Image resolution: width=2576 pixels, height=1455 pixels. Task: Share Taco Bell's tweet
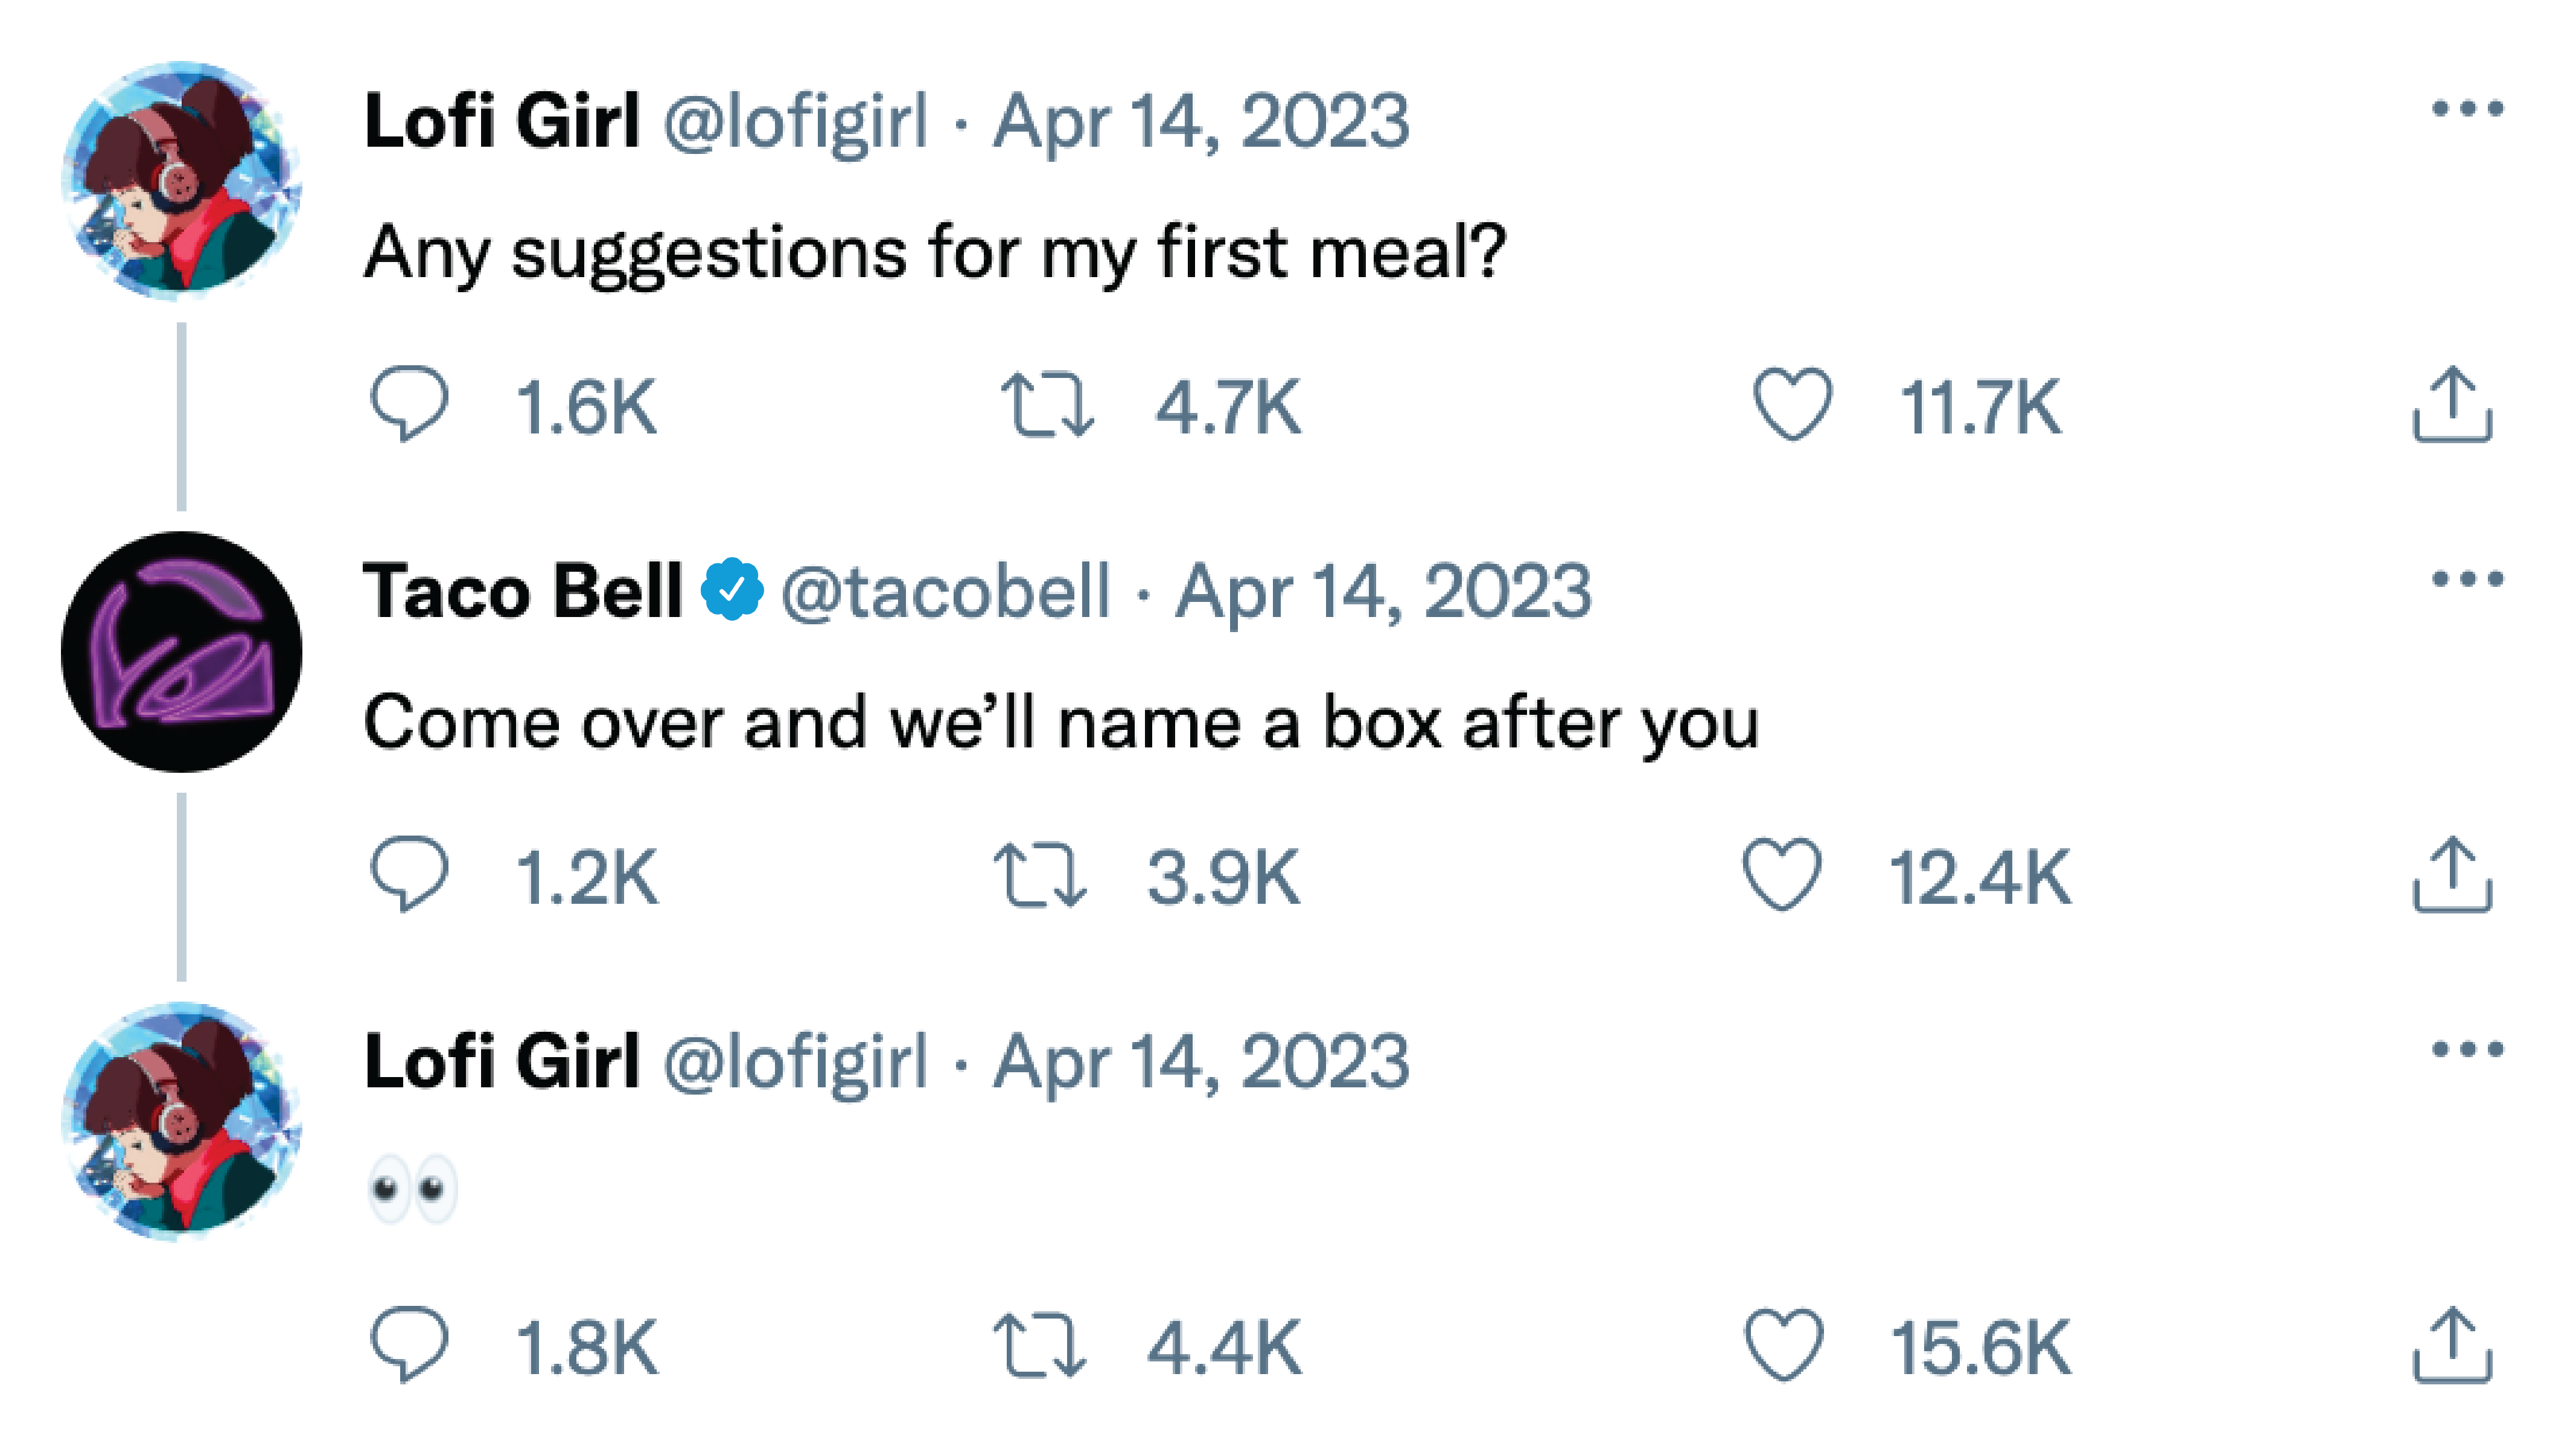[x=2452, y=875]
